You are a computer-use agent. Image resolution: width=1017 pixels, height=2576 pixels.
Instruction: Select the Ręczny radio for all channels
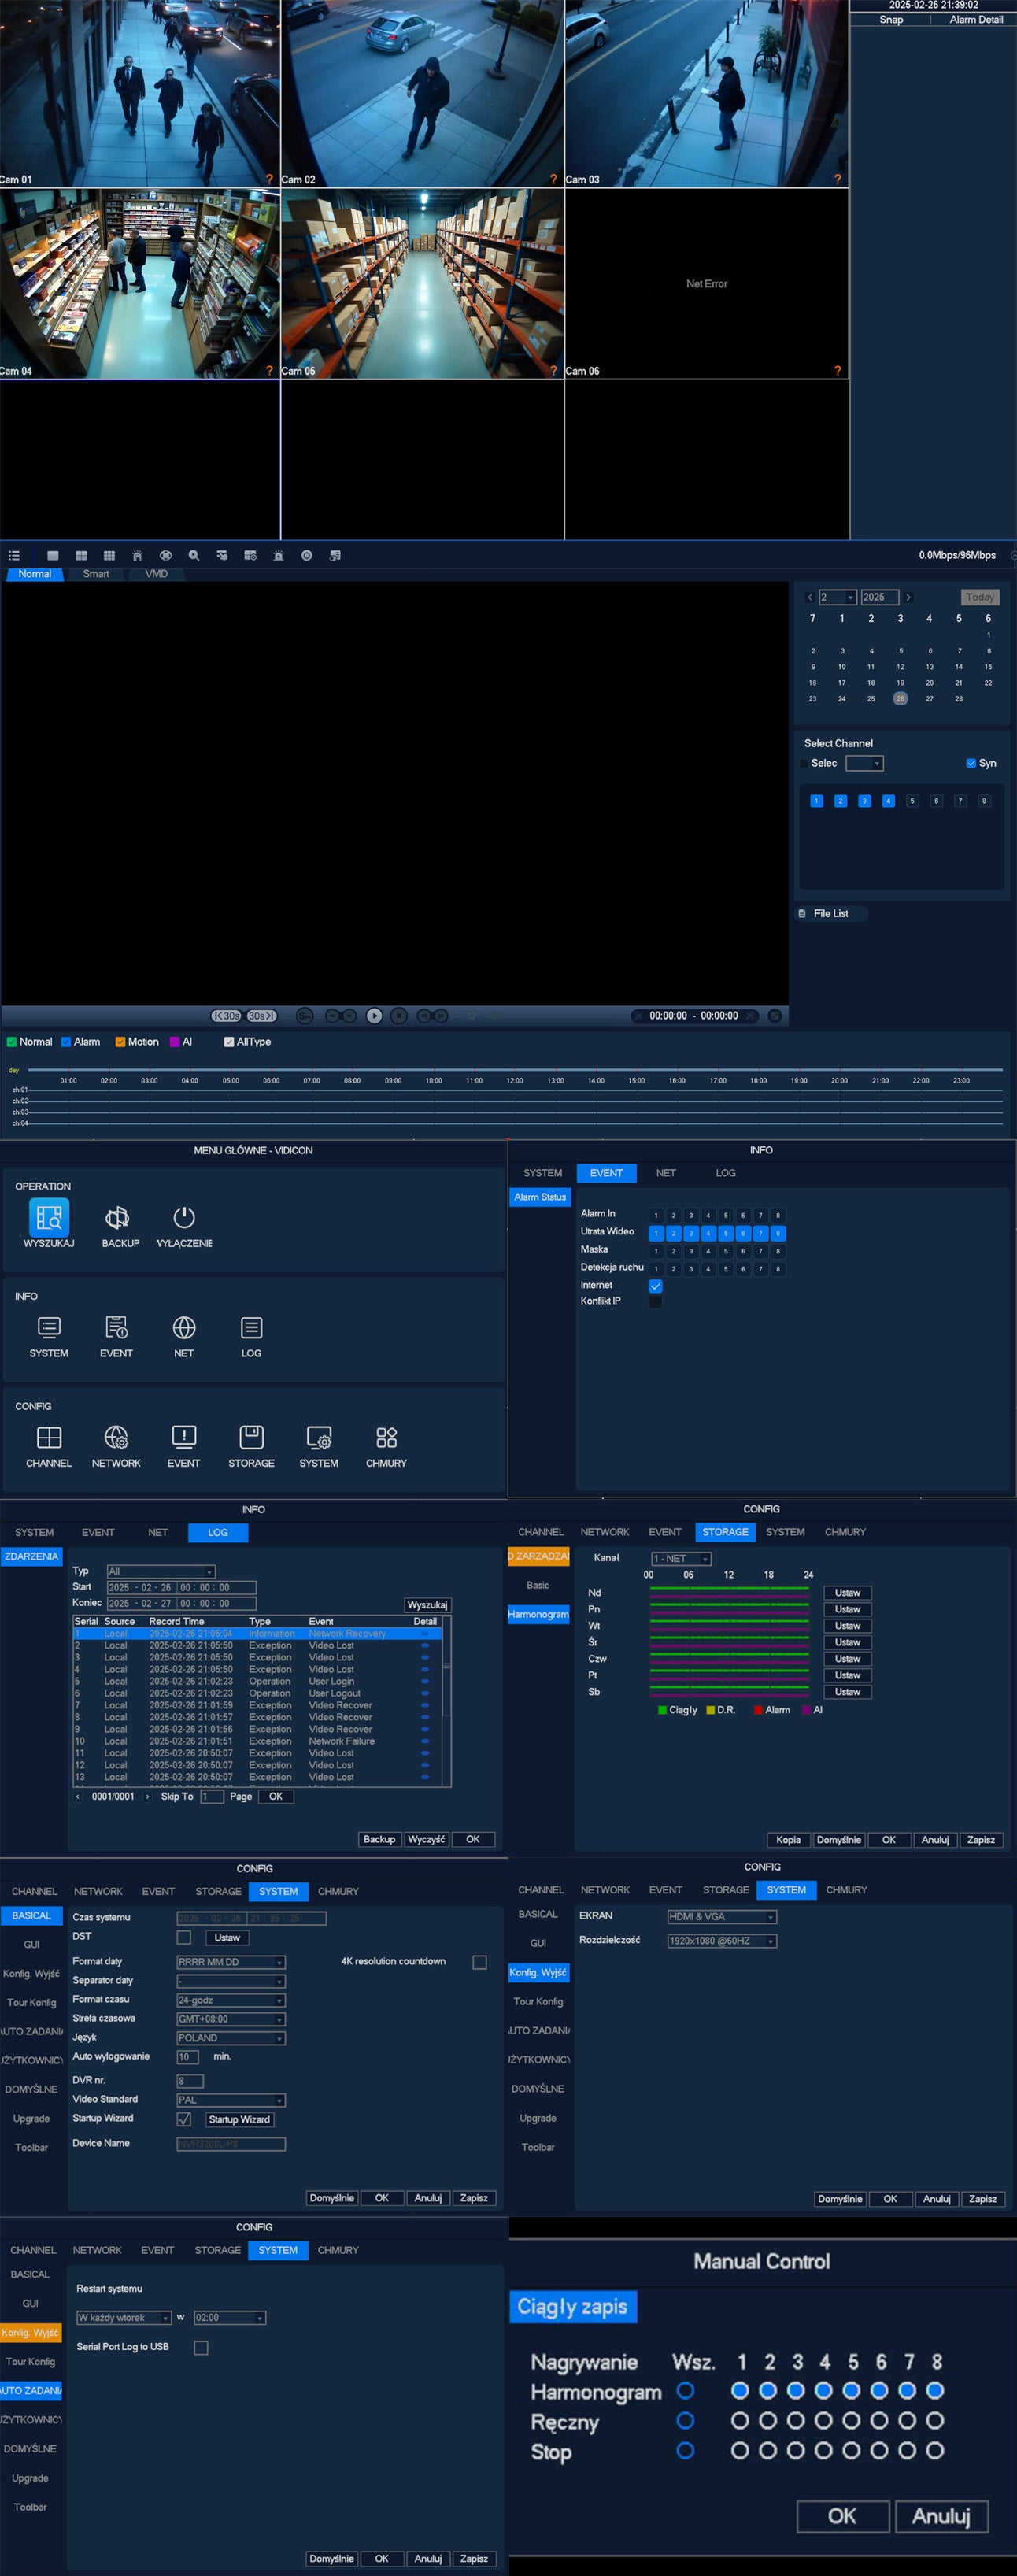pos(685,2421)
